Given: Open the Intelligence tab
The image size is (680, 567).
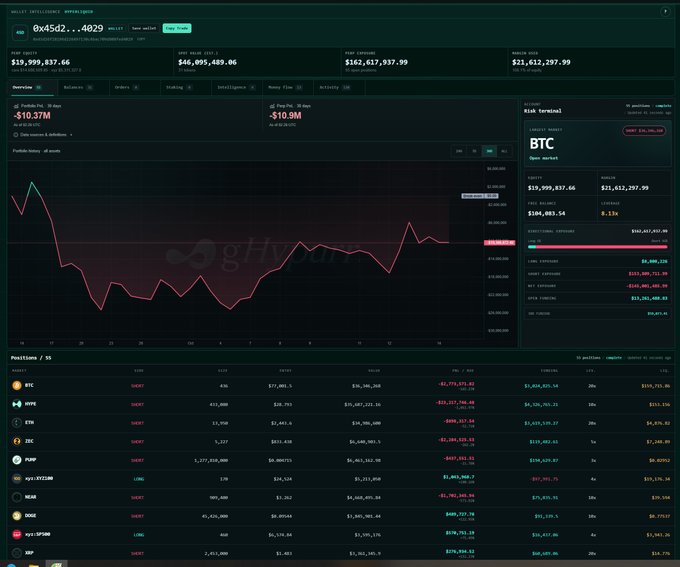Looking at the screenshot, I should pyautogui.click(x=236, y=87).
